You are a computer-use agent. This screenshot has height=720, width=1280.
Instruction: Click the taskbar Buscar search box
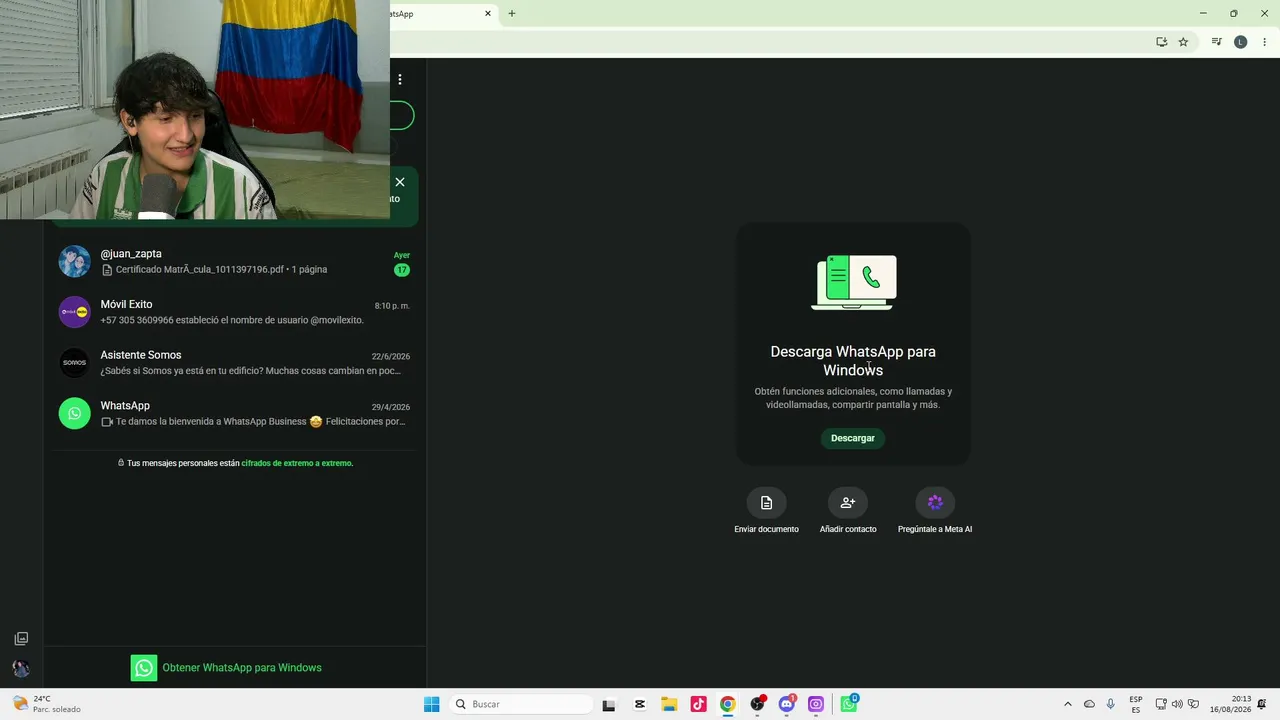(x=521, y=704)
